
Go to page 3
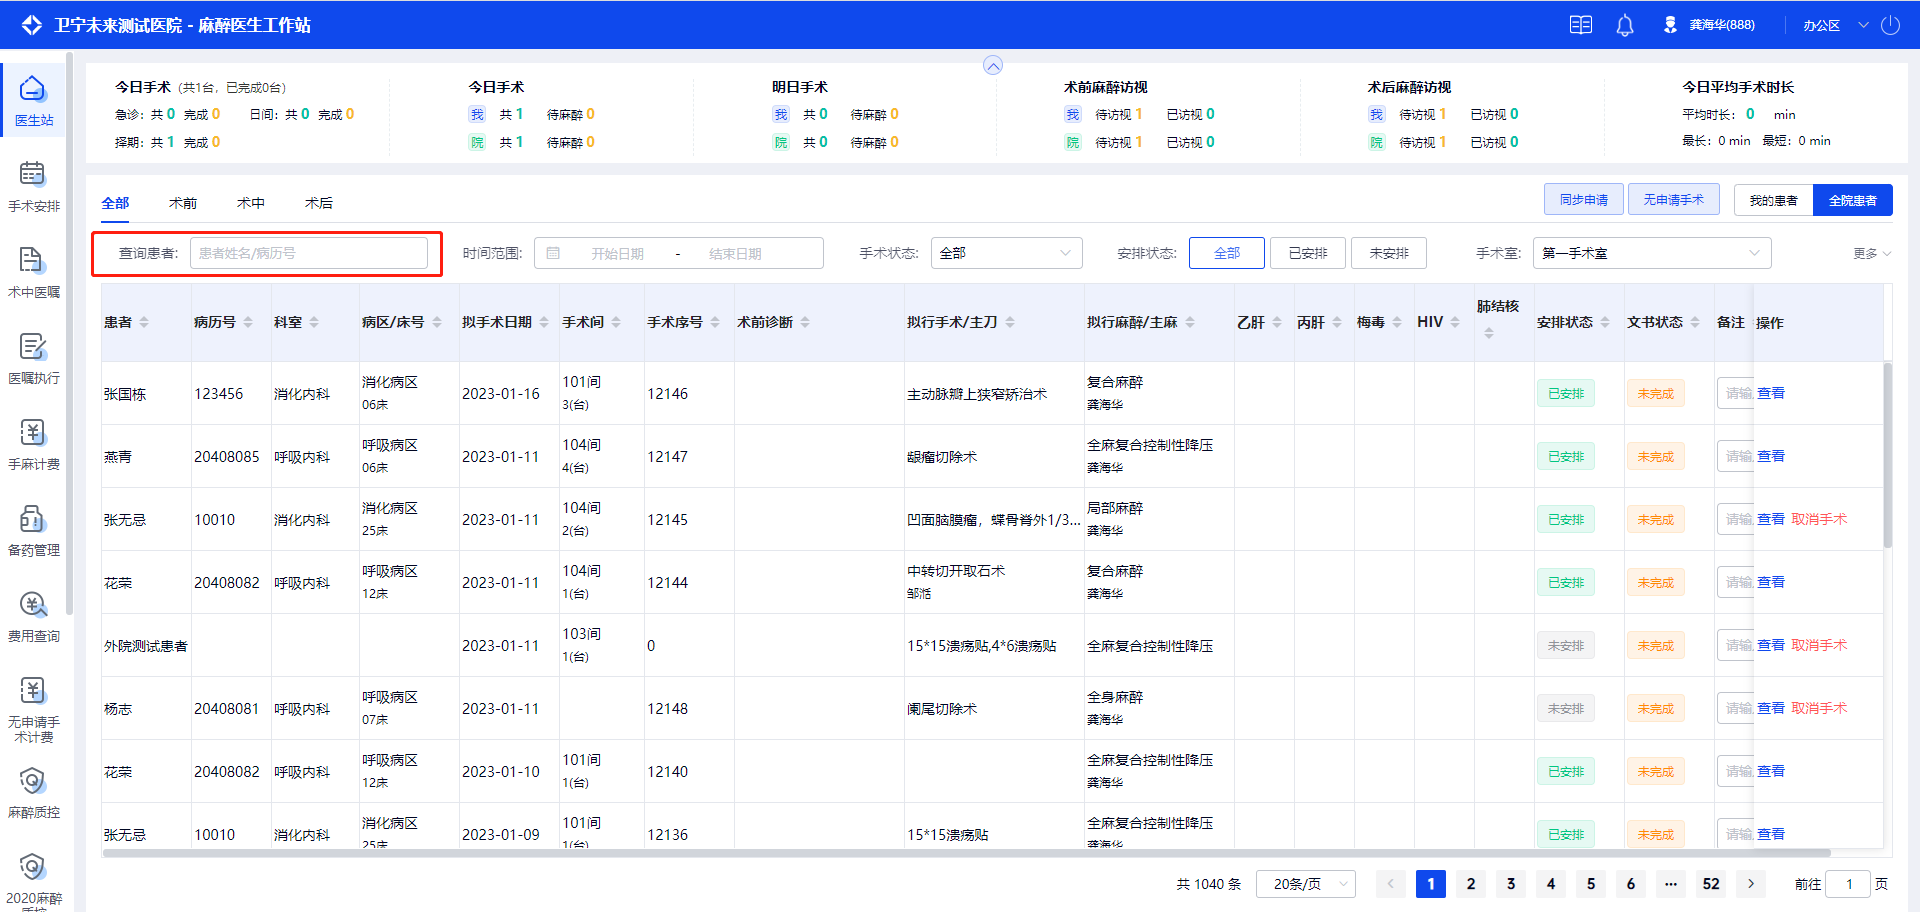tap(1511, 884)
